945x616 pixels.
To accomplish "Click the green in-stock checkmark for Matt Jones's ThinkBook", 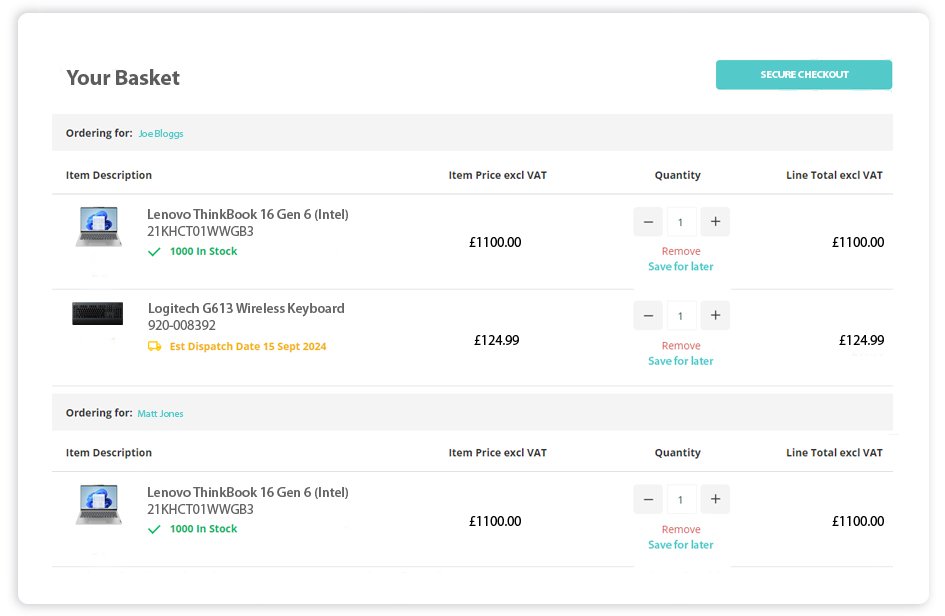I will click(154, 529).
